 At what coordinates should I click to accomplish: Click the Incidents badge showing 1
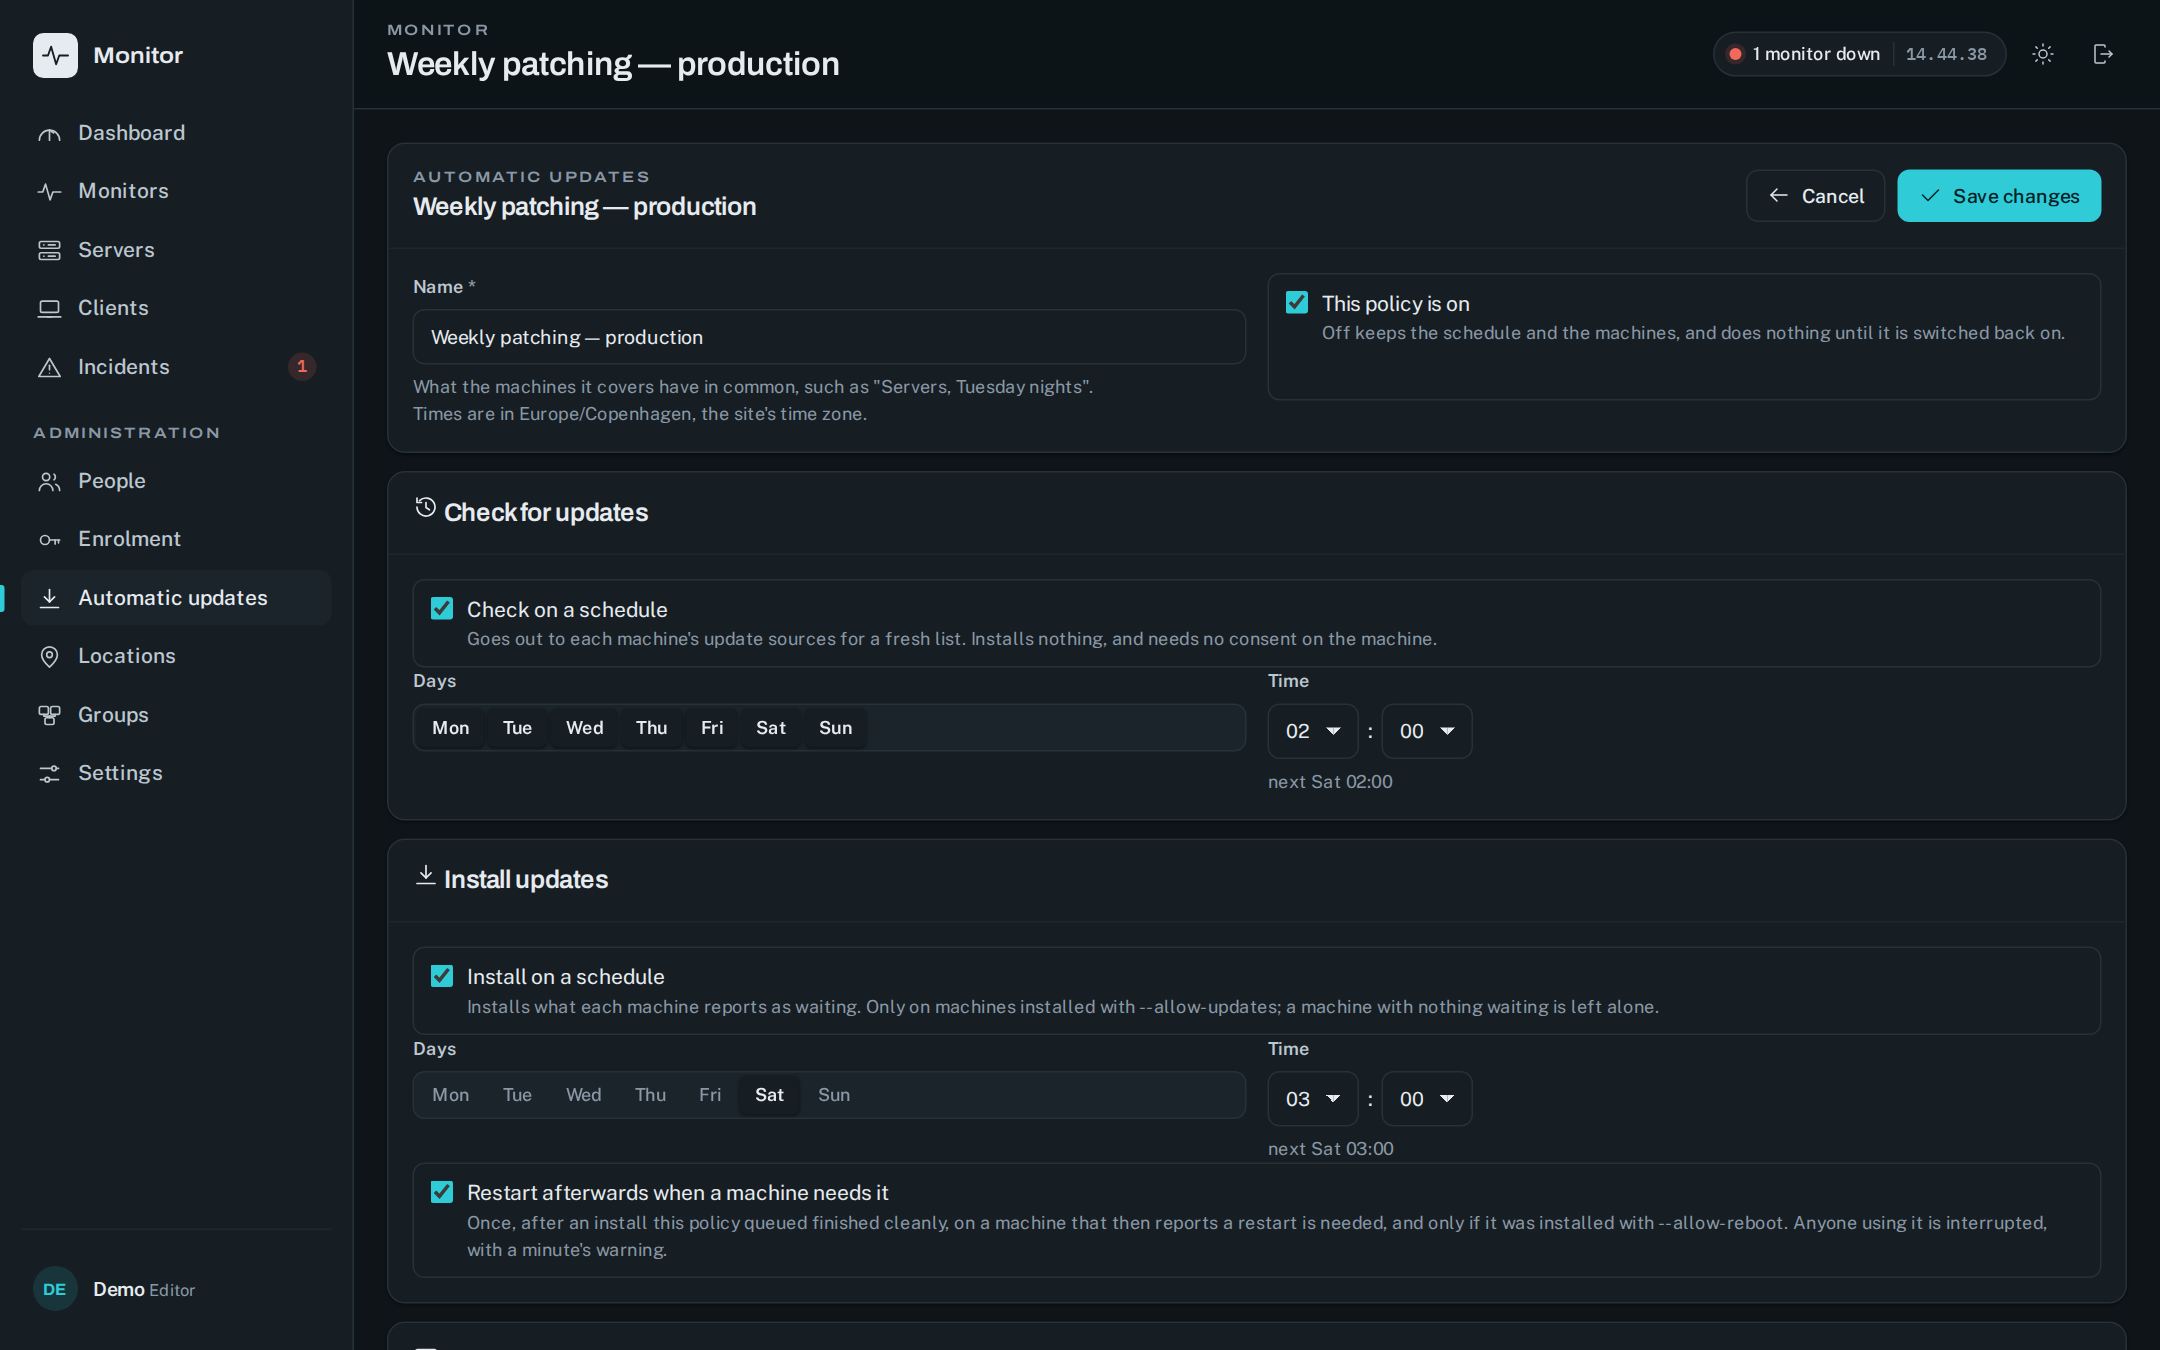[x=302, y=367]
